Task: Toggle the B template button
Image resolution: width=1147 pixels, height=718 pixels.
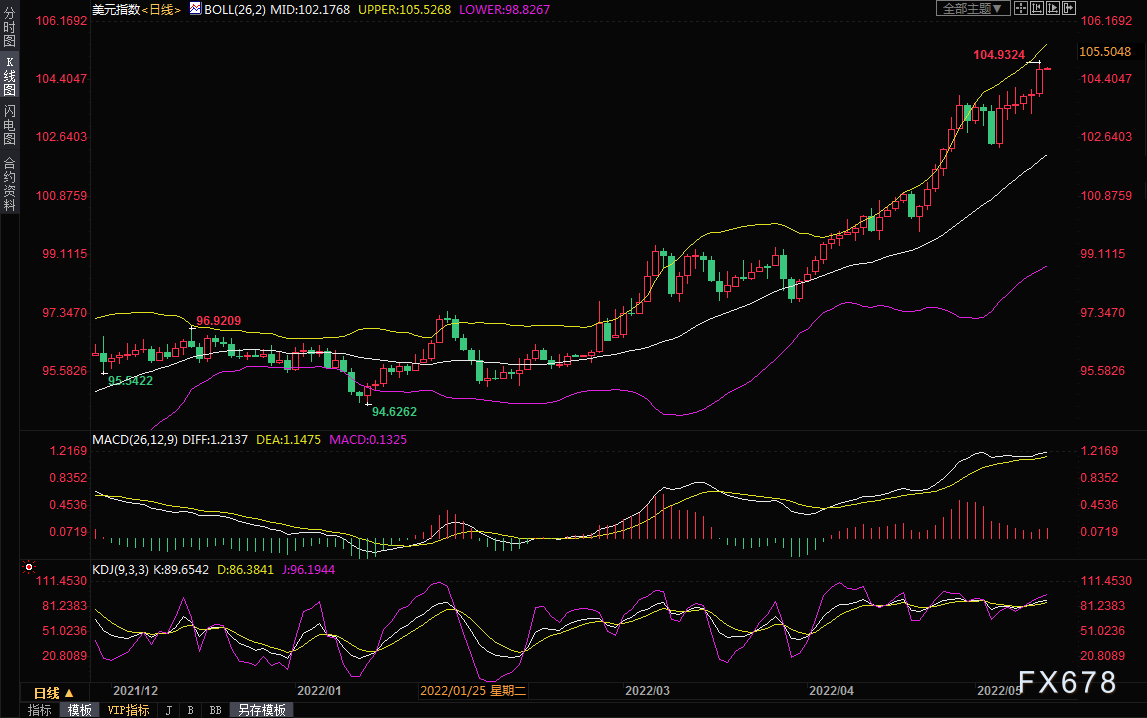Action: (190, 710)
